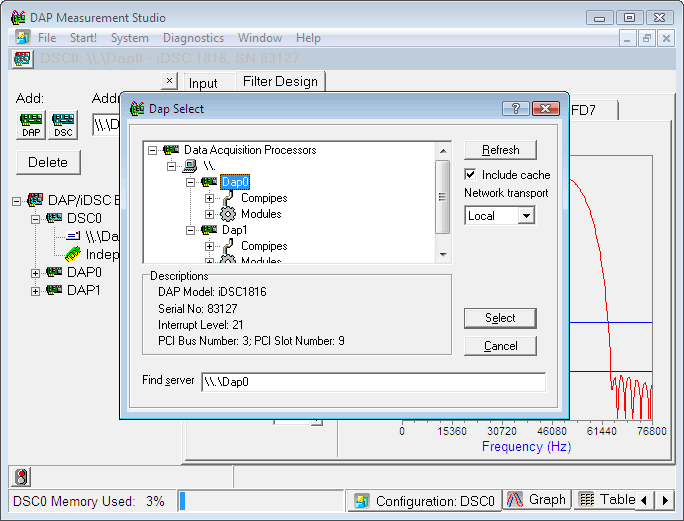Screen dimensions: 684x521
Task: Click the Table tab grid icon
Action: point(587,499)
